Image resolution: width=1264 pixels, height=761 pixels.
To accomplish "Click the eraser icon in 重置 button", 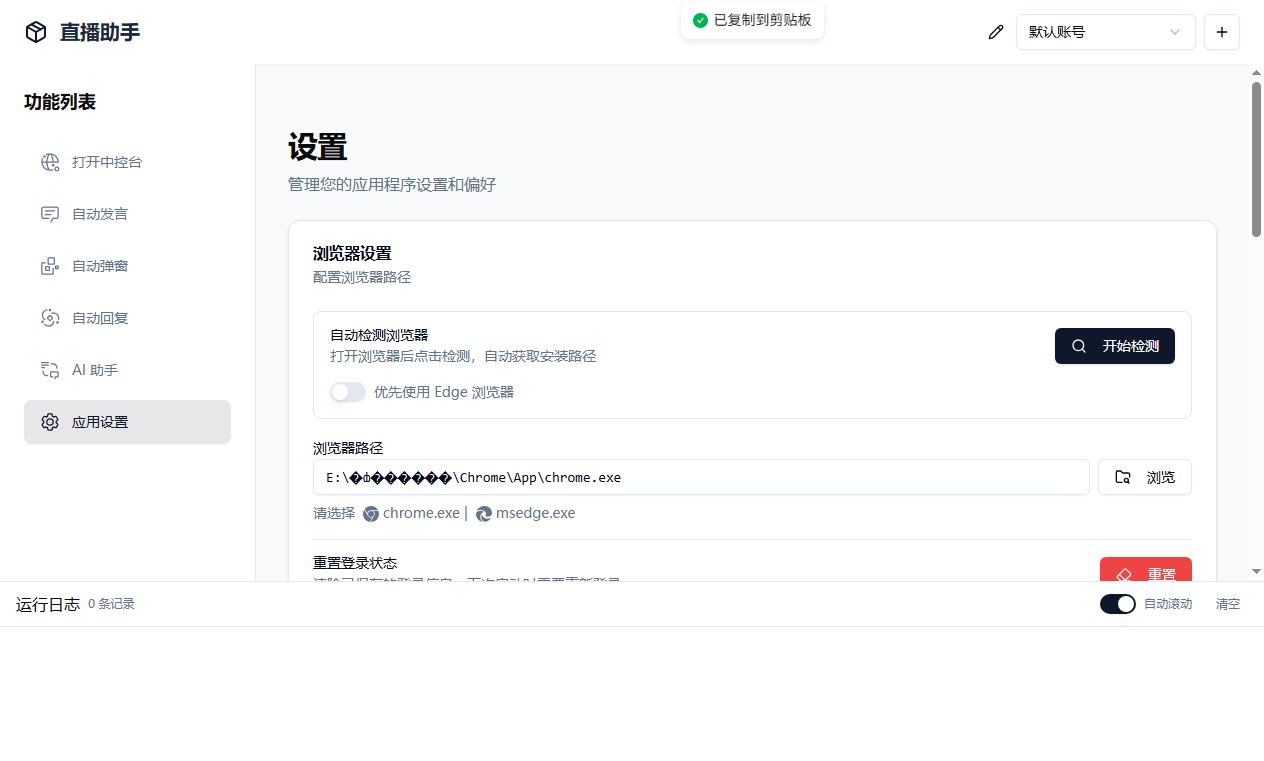I will click(x=1123, y=575).
